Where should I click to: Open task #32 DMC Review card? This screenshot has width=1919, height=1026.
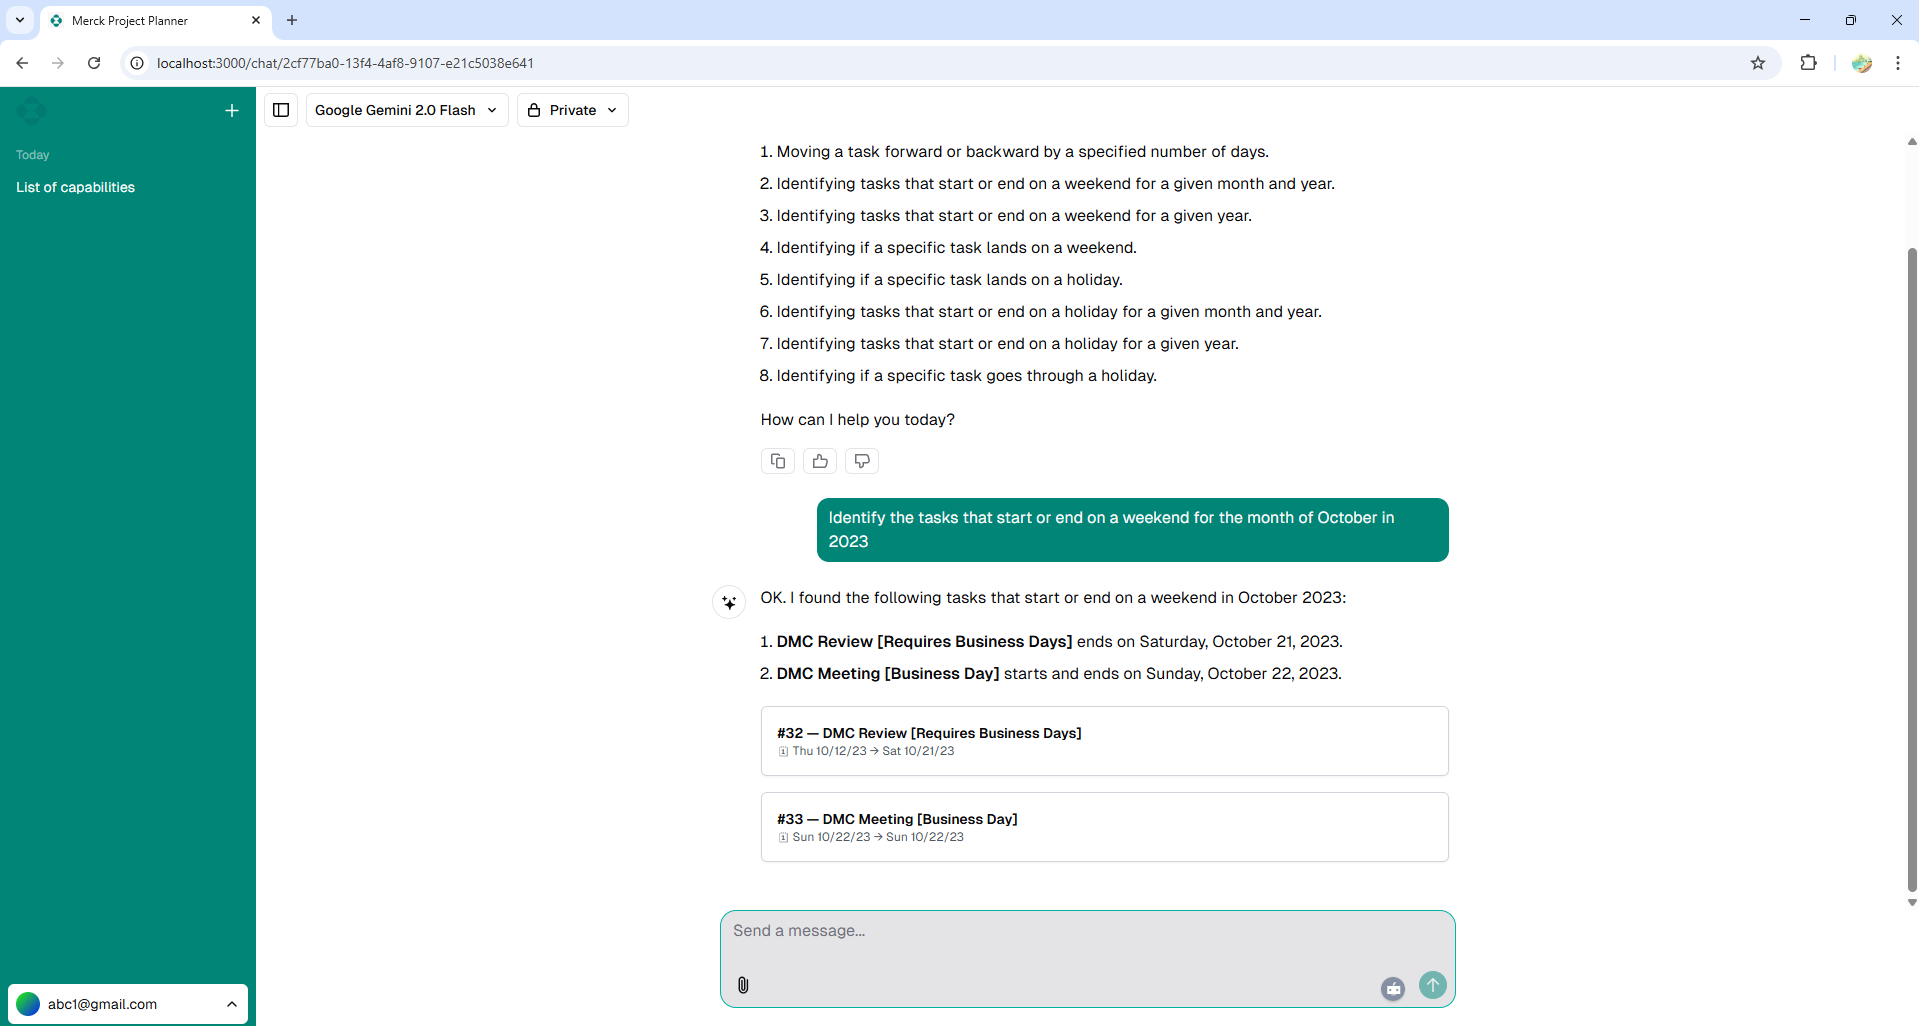coord(1104,741)
